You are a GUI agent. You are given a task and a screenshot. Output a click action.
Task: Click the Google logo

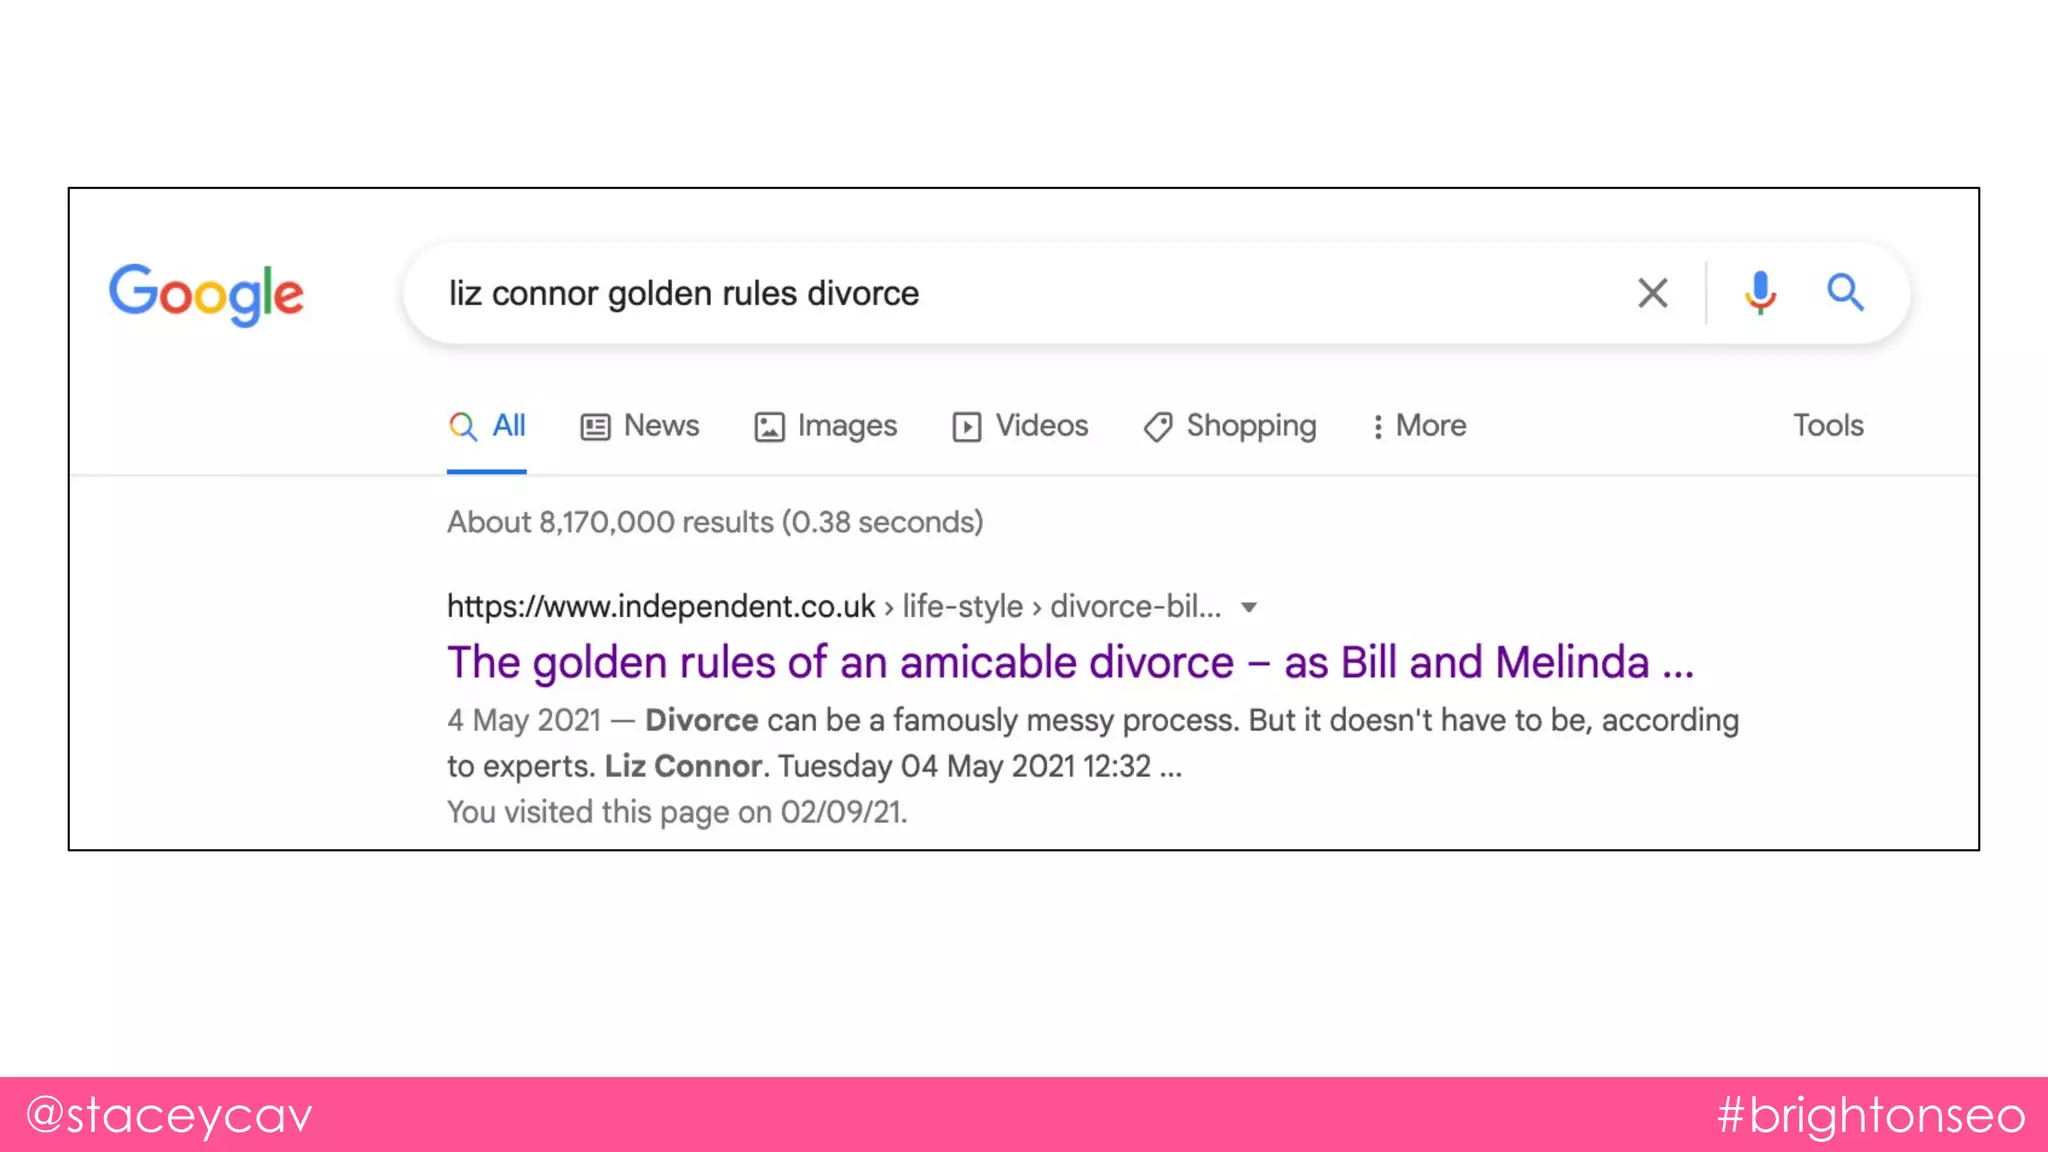click(x=206, y=294)
